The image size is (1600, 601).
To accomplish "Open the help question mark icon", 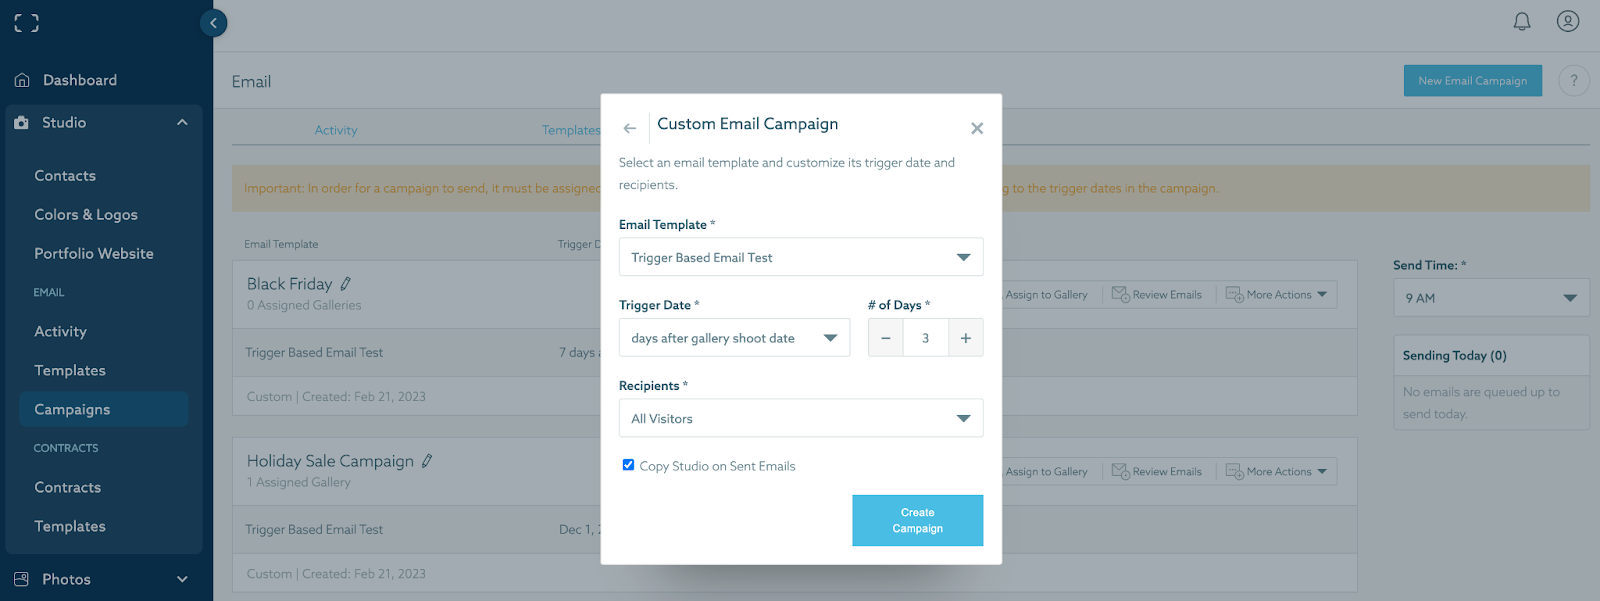I will point(1574,80).
